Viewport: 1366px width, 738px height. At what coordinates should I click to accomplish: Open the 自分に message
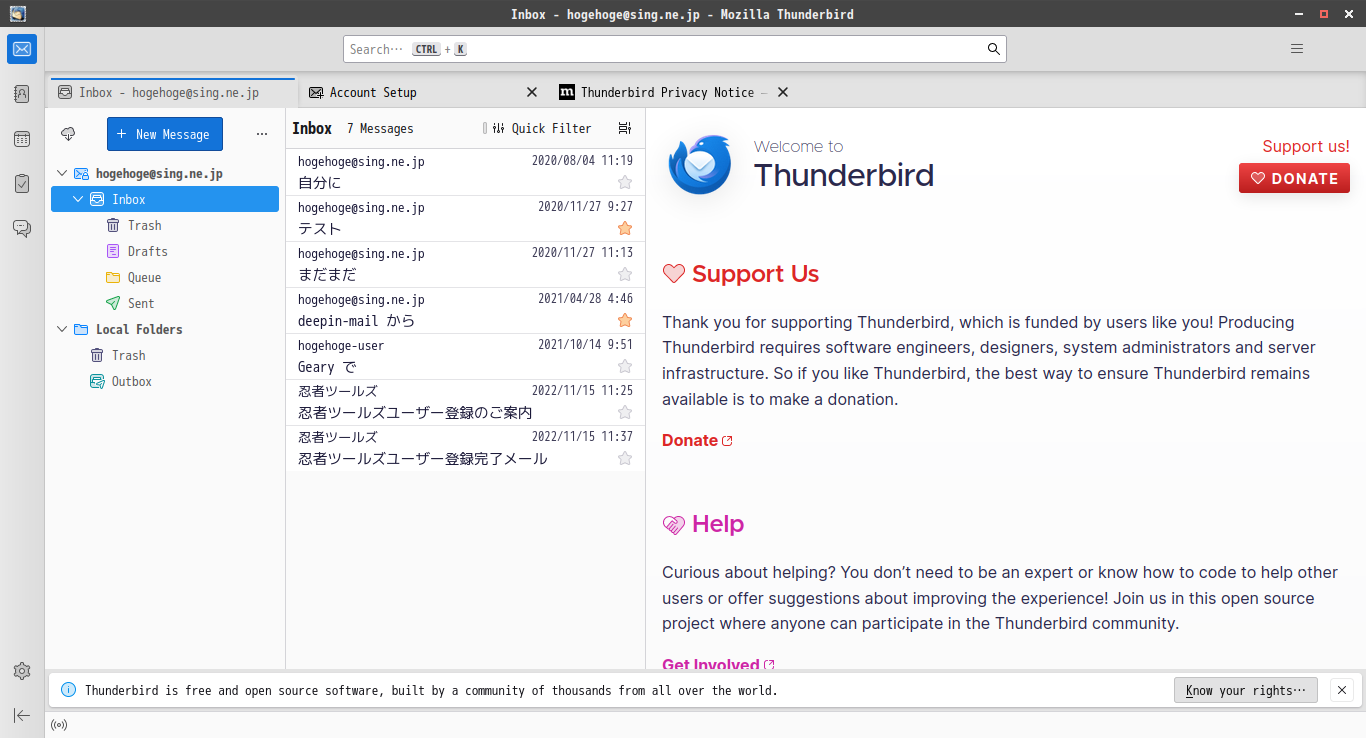click(x=465, y=172)
